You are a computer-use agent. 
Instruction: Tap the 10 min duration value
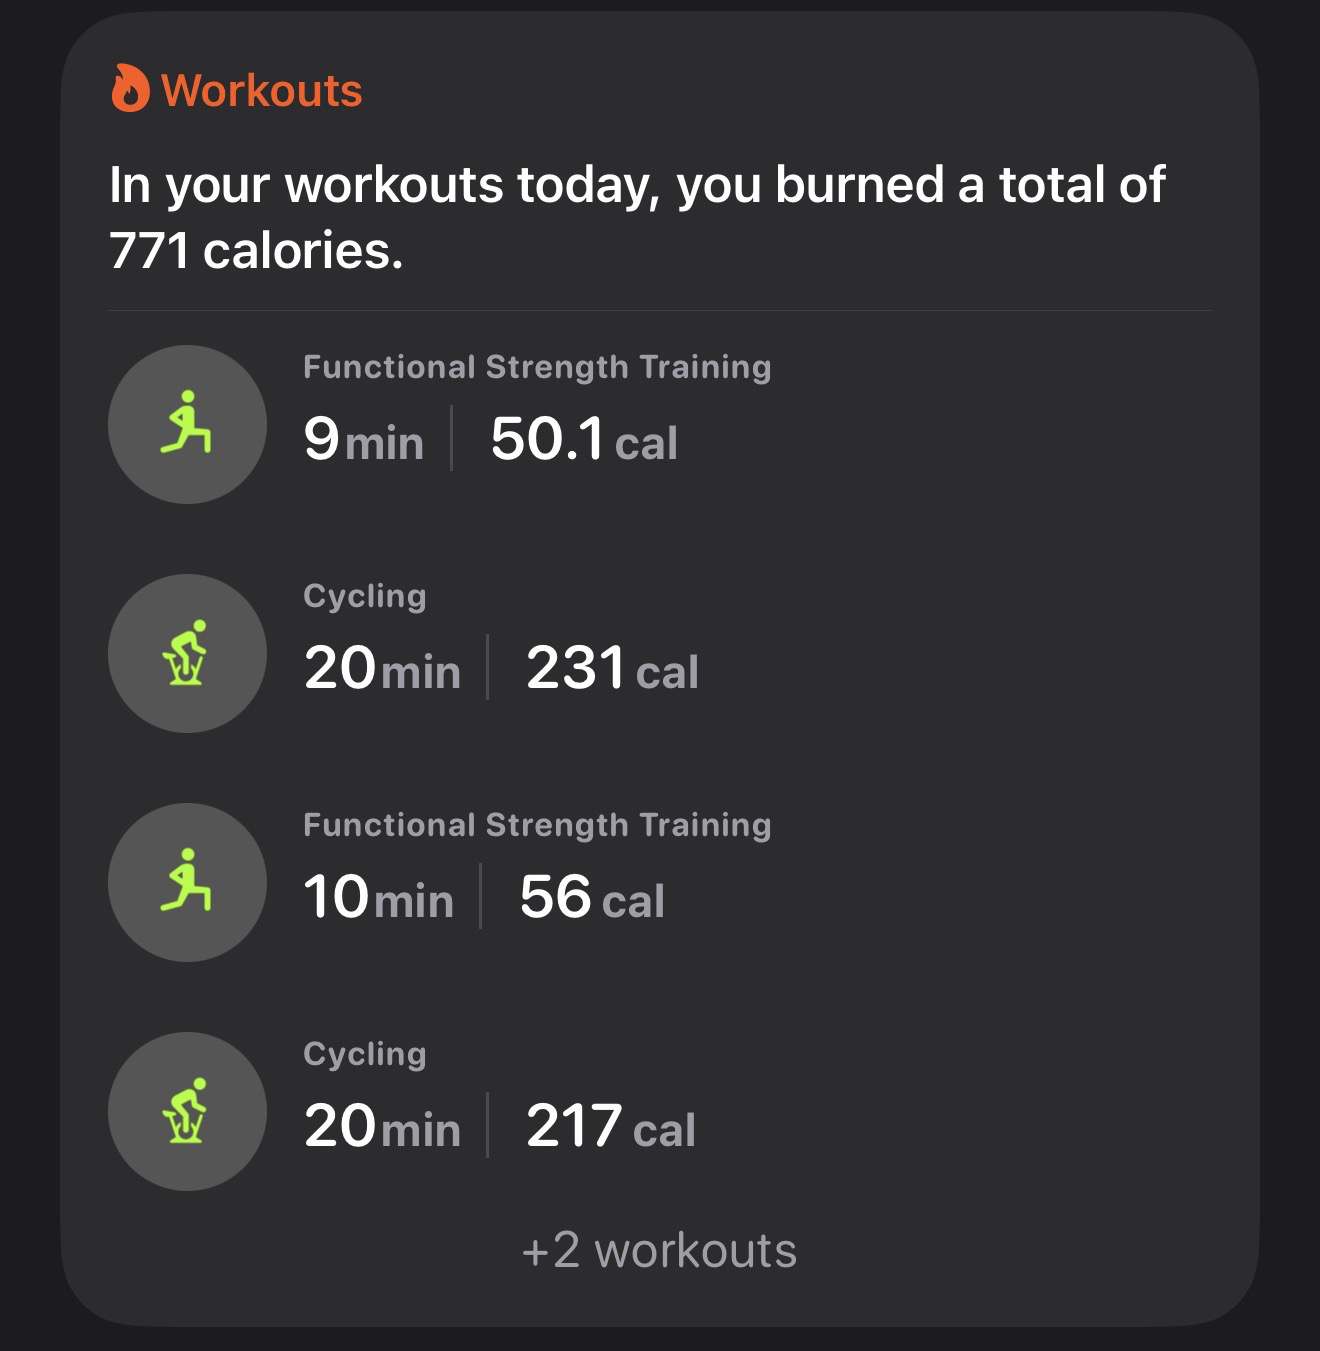pyautogui.click(x=378, y=897)
